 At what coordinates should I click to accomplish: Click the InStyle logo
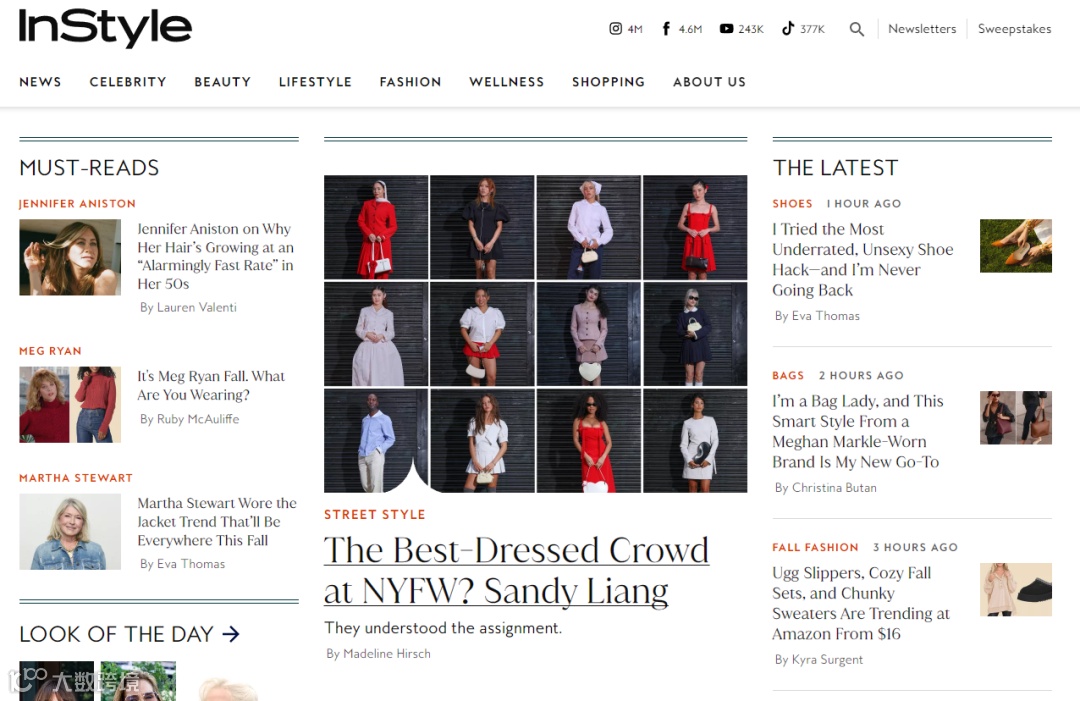coord(105,28)
